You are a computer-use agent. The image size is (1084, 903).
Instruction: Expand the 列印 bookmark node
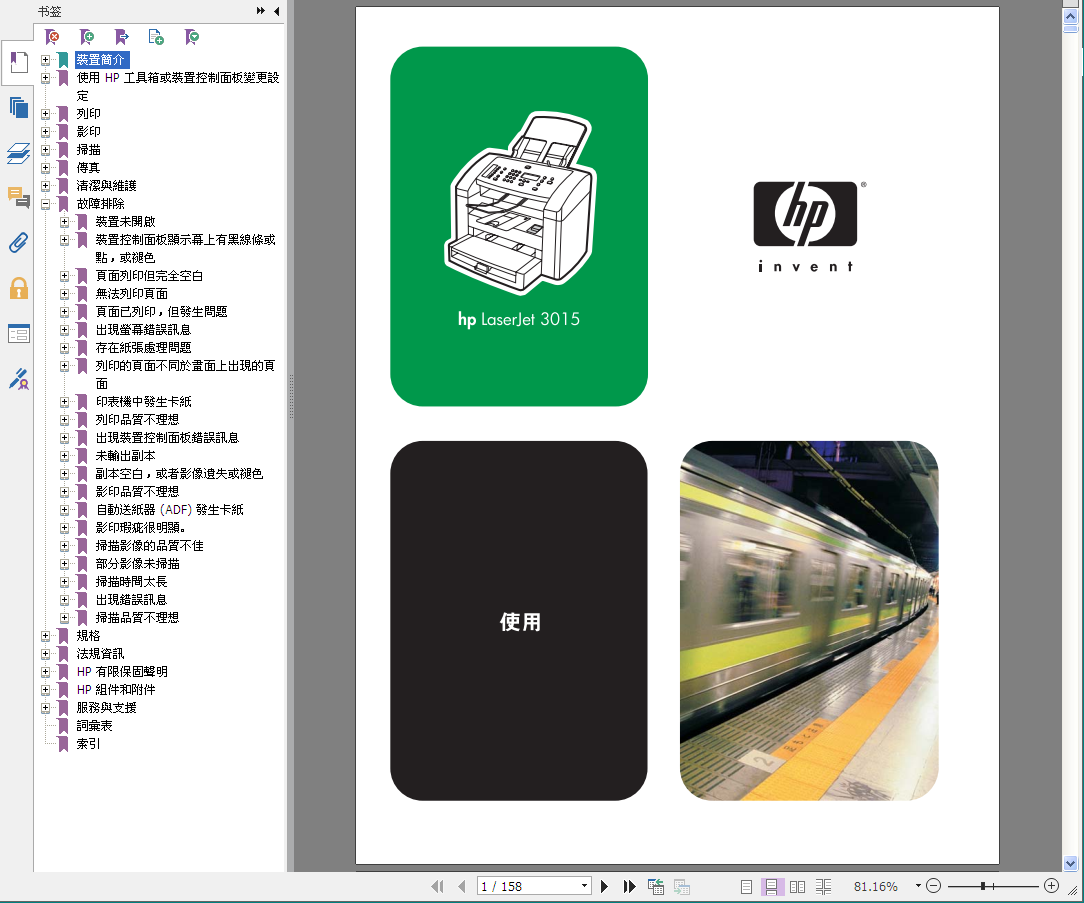(46, 113)
